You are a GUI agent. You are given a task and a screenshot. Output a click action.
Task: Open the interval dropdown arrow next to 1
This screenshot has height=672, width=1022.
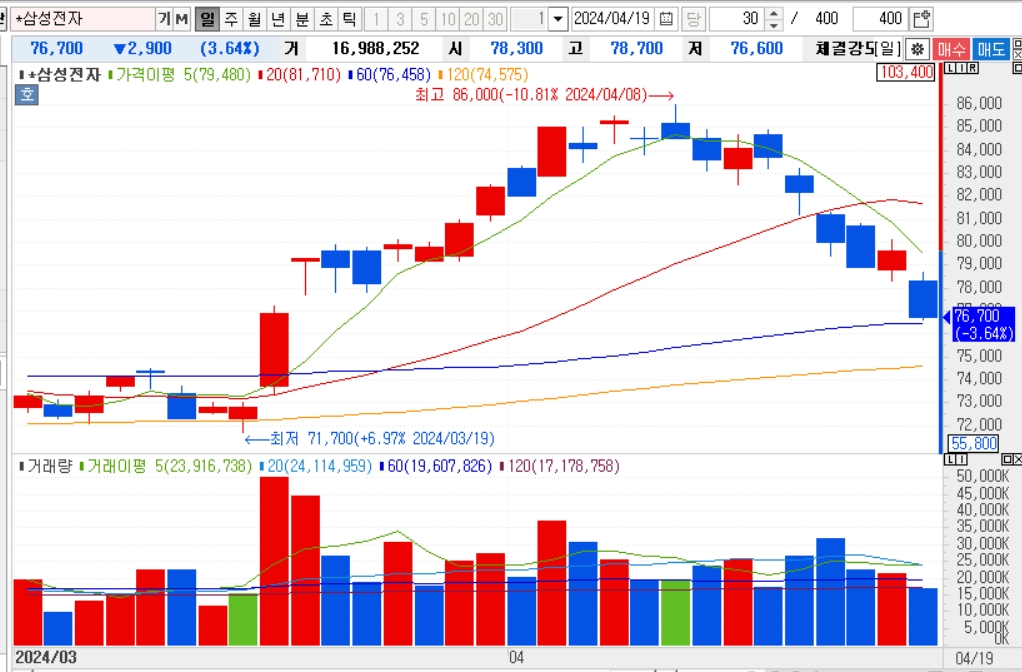tap(558, 19)
